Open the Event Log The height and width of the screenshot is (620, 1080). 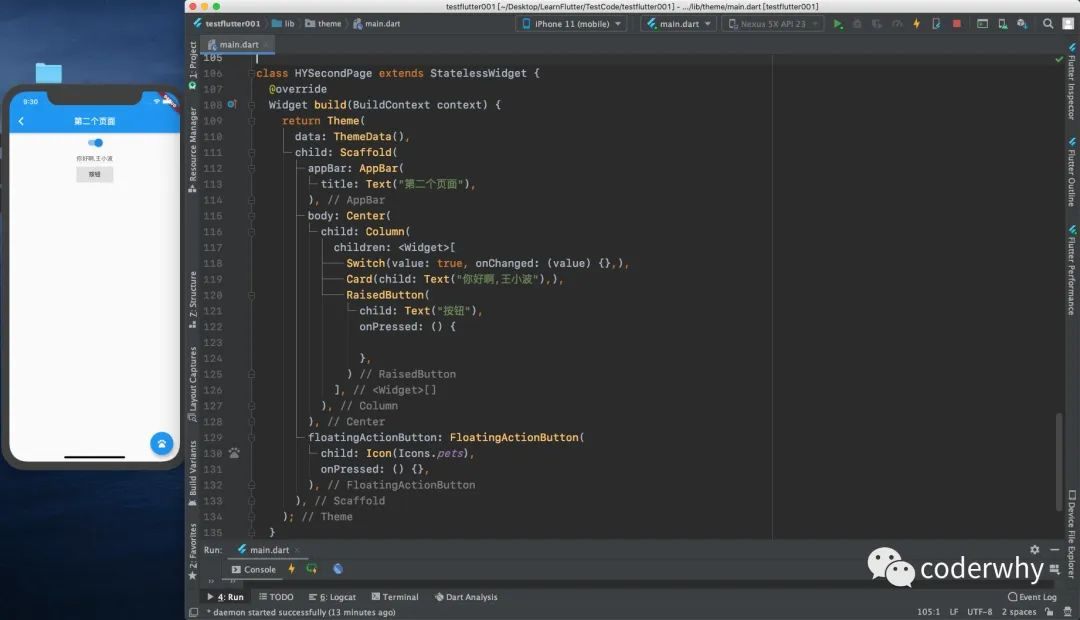click(1032, 597)
